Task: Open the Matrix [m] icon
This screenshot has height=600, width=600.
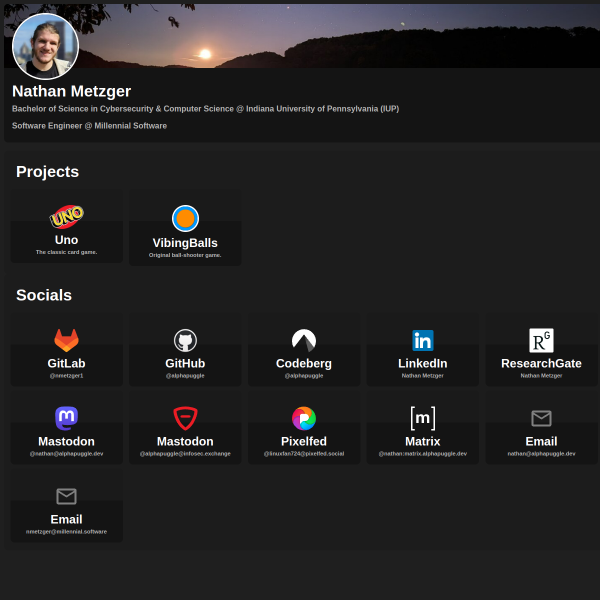Action: click(x=423, y=418)
